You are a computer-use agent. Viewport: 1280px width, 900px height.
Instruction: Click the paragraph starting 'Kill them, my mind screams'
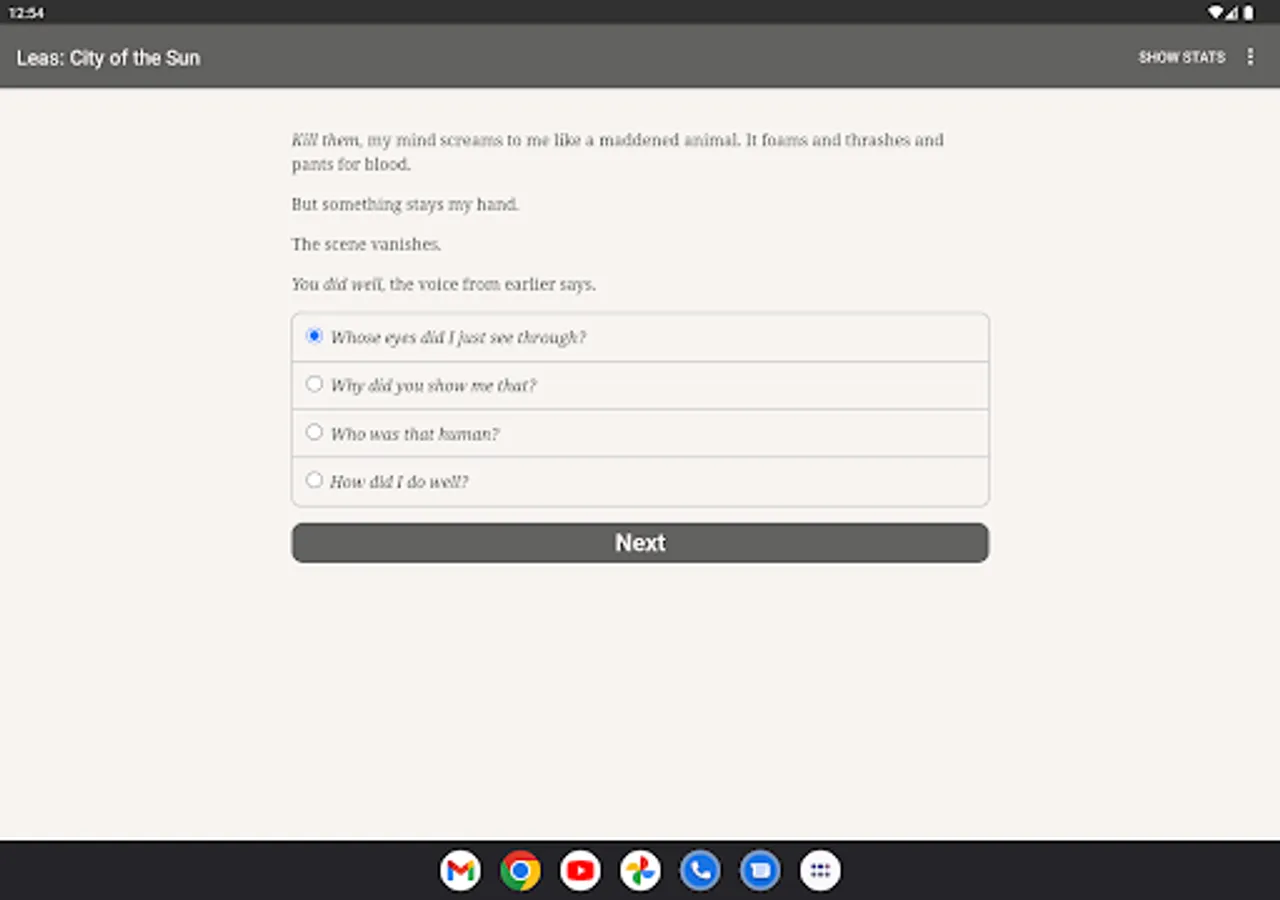pyautogui.click(x=618, y=152)
